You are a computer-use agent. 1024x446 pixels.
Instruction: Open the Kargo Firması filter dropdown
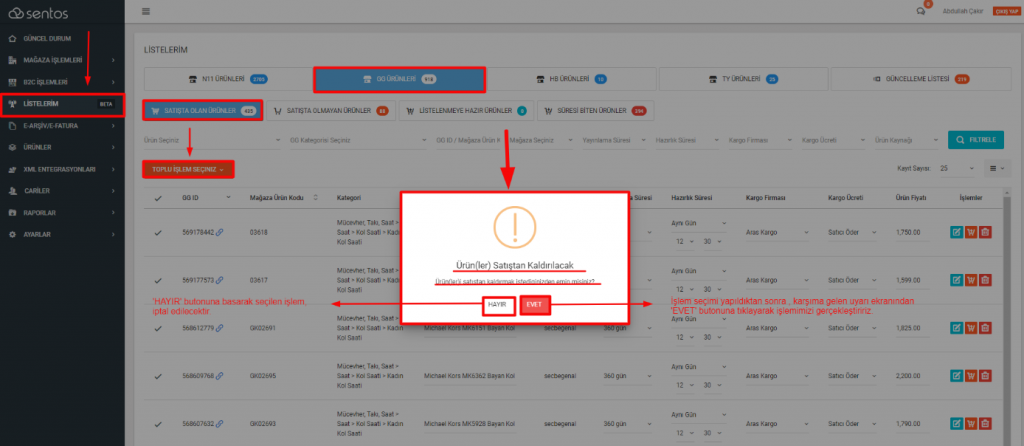point(761,140)
